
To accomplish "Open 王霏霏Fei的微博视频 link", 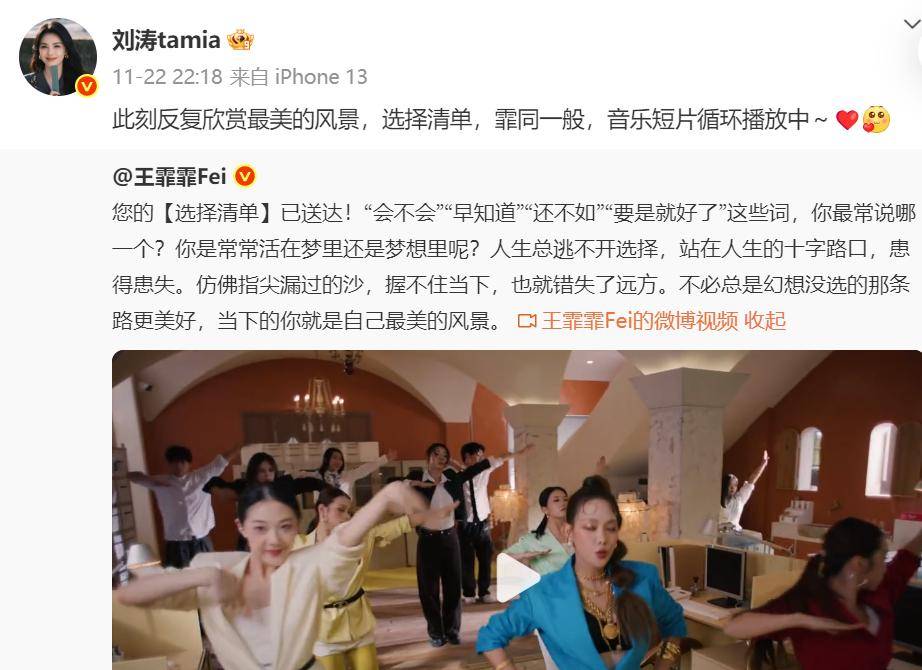I will coord(639,321).
